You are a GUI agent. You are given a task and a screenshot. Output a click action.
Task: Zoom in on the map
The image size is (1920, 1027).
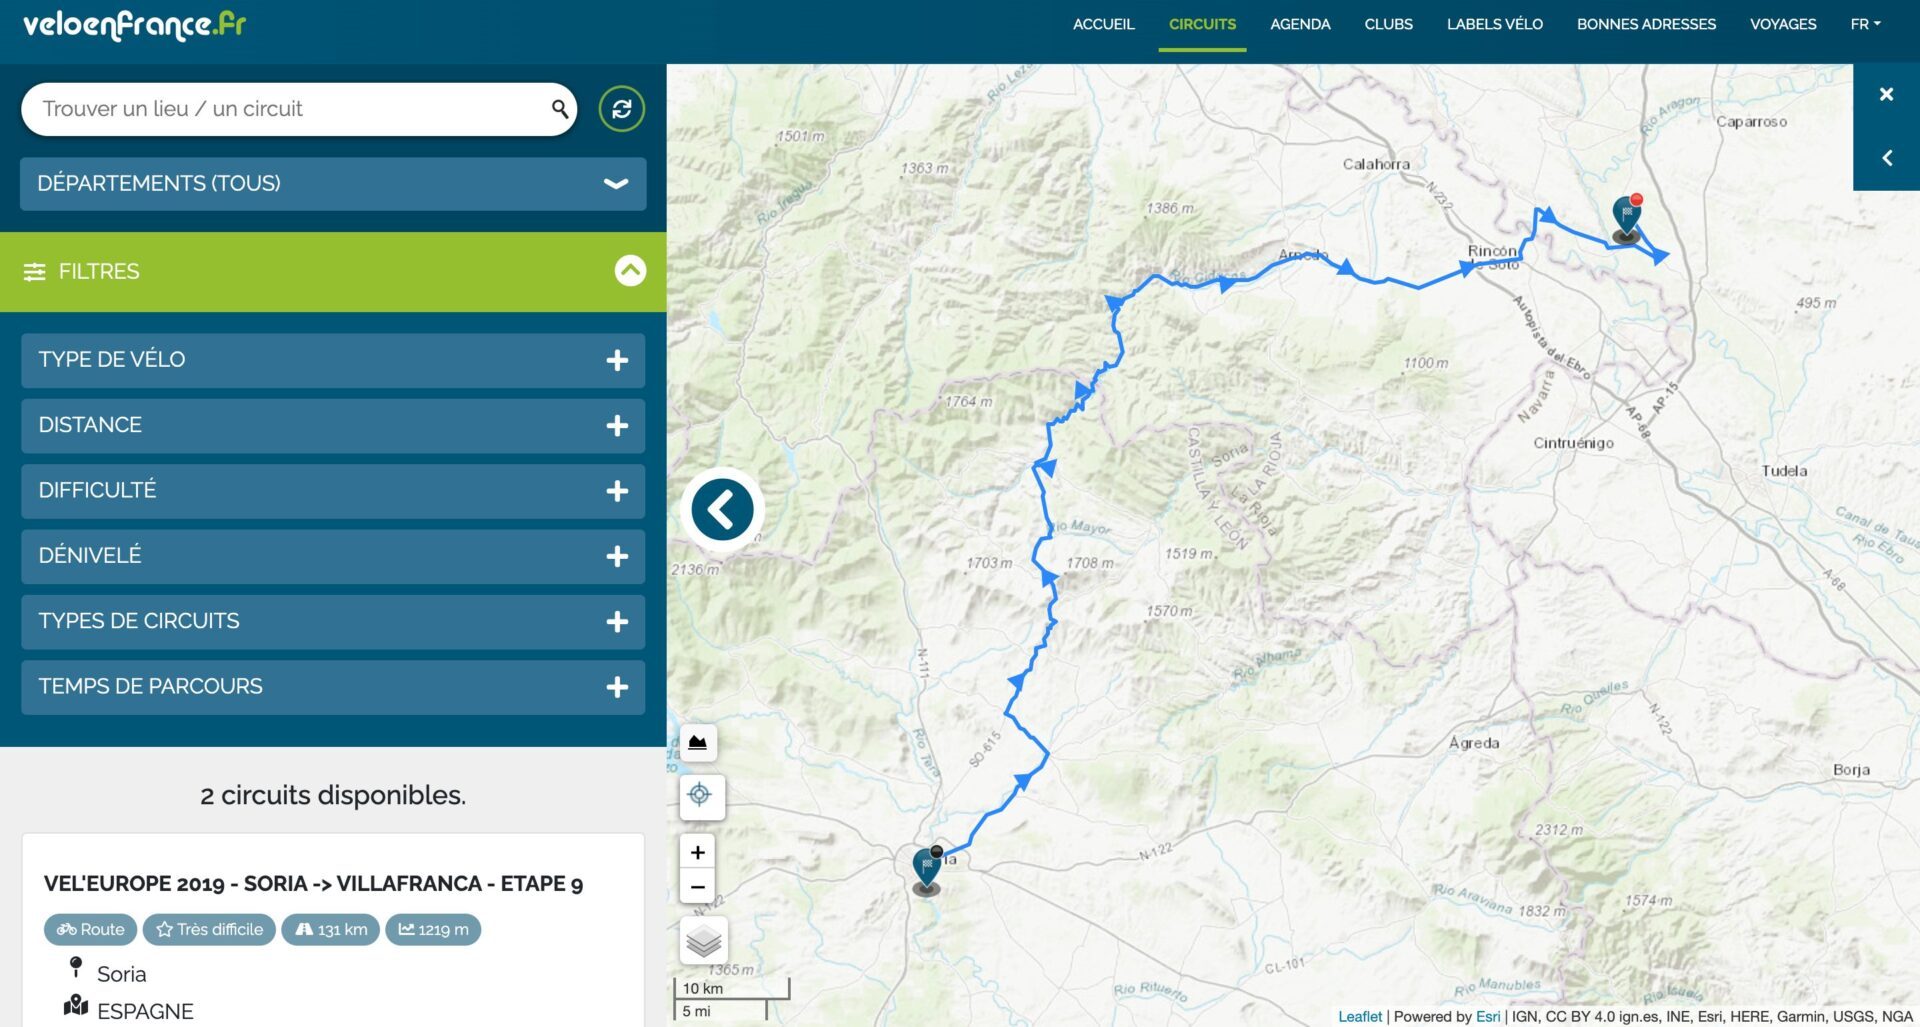pos(698,852)
